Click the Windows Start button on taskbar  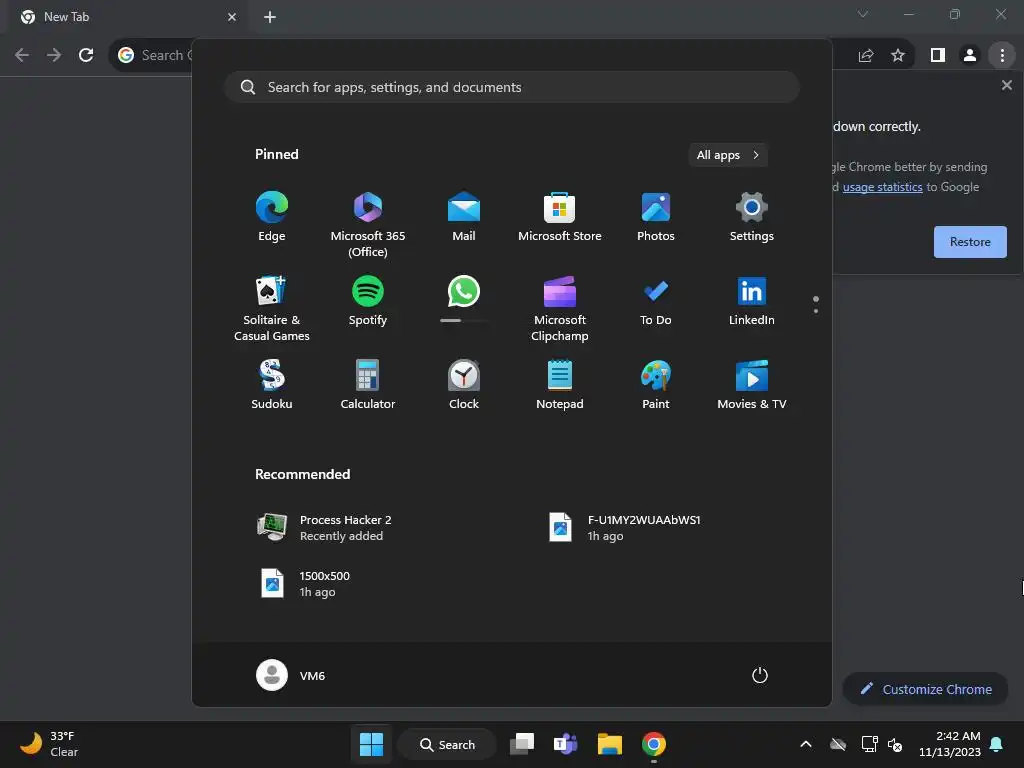[372, 744]
